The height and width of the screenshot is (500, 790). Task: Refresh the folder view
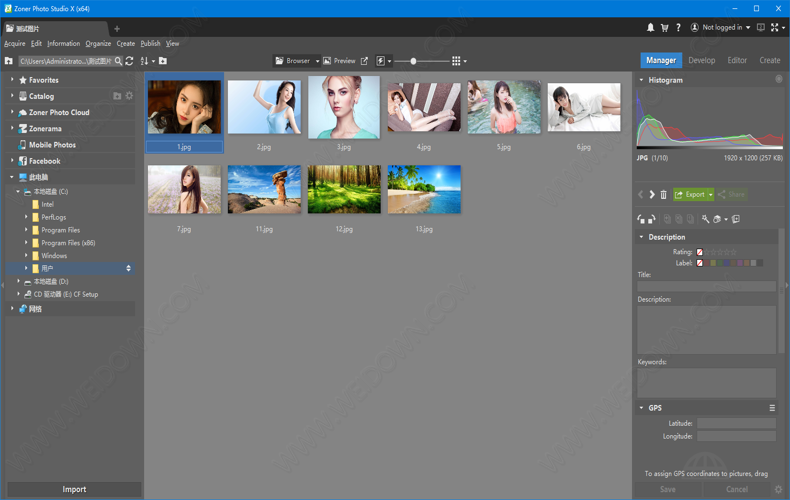click(x=130, y=61)
